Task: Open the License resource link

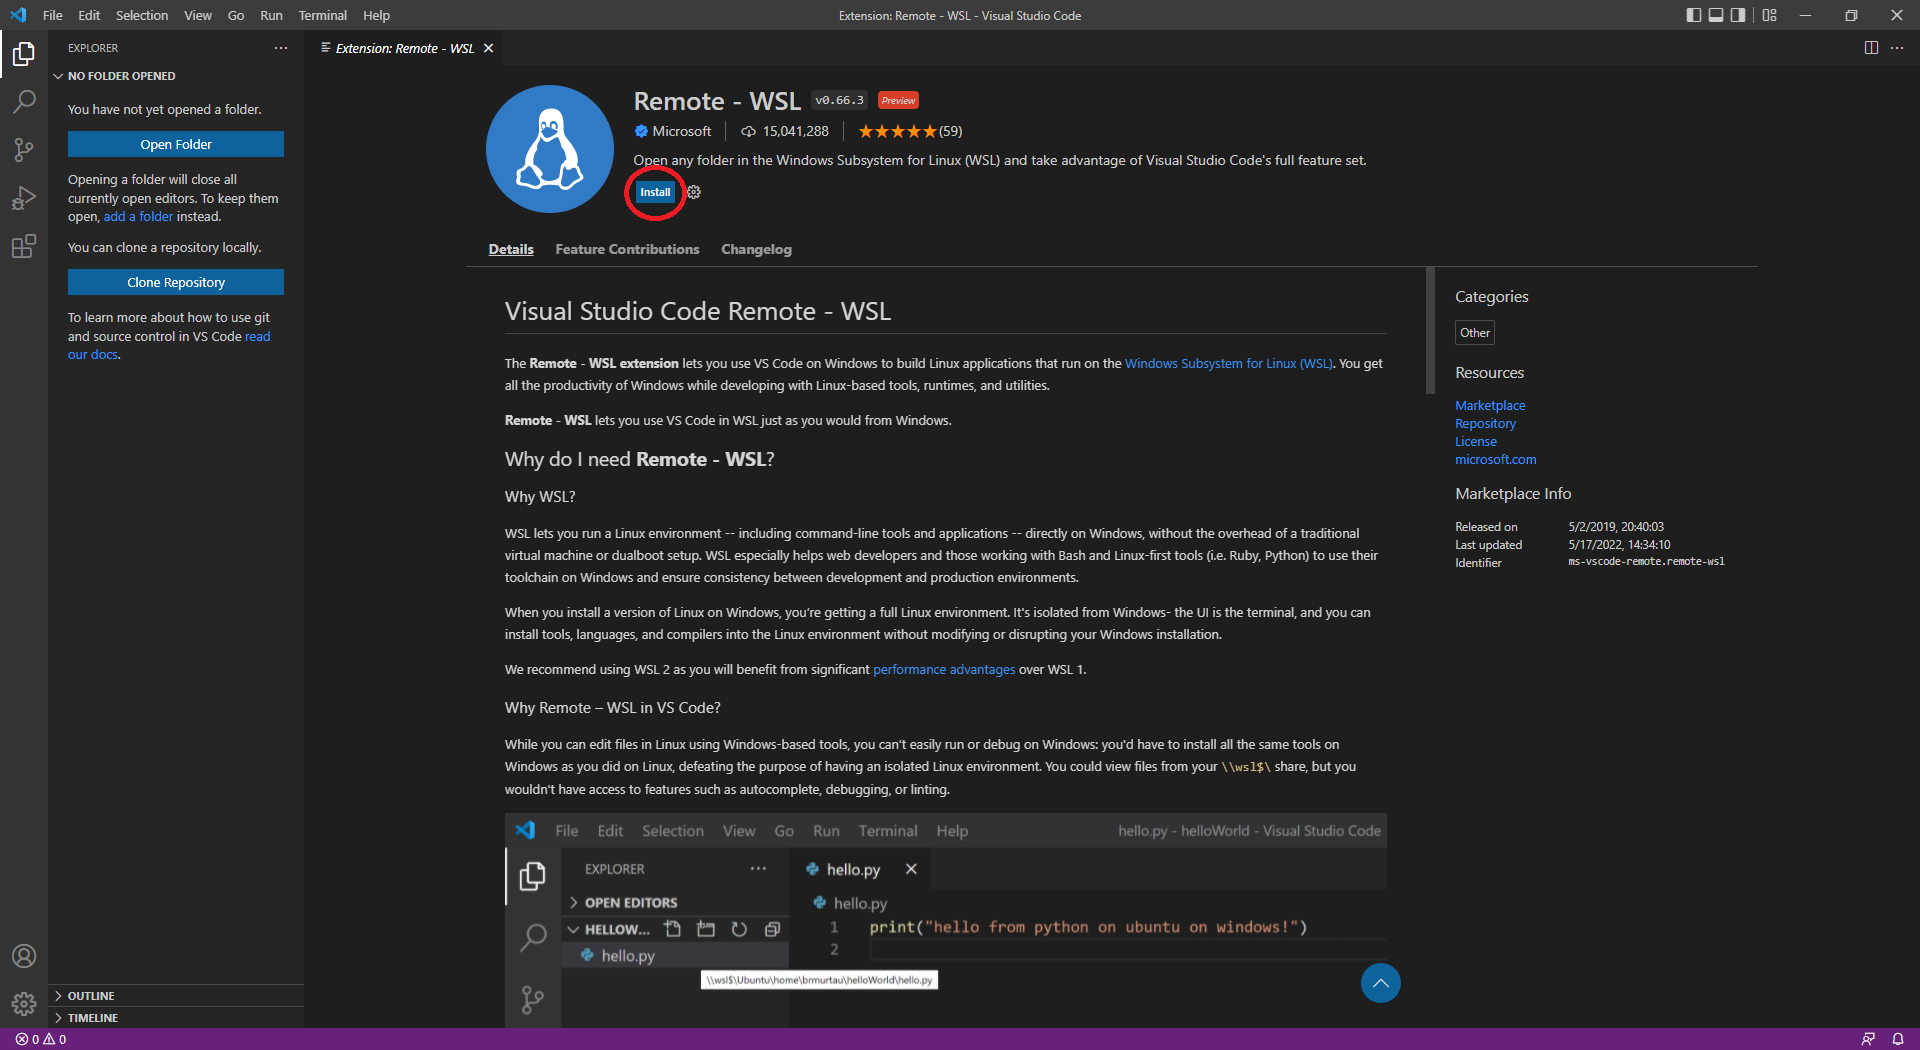Action: [x=1476, y=441]
